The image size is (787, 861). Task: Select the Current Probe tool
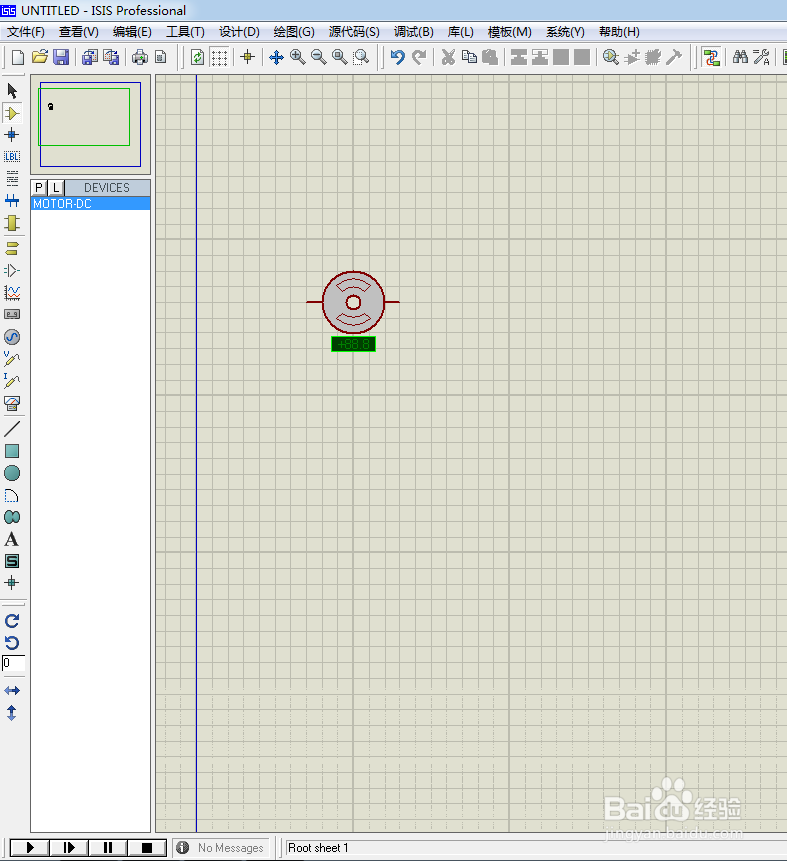[x=12, y=381]
